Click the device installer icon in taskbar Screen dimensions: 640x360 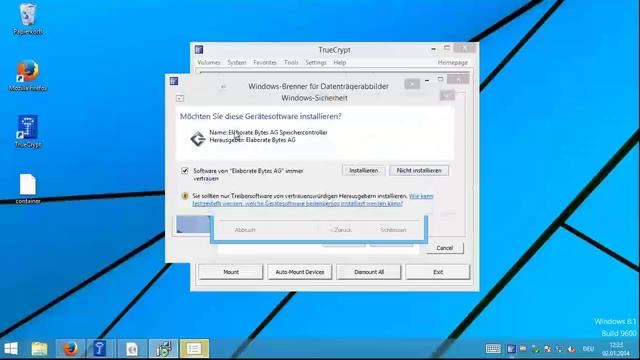(x=163, y=349)
